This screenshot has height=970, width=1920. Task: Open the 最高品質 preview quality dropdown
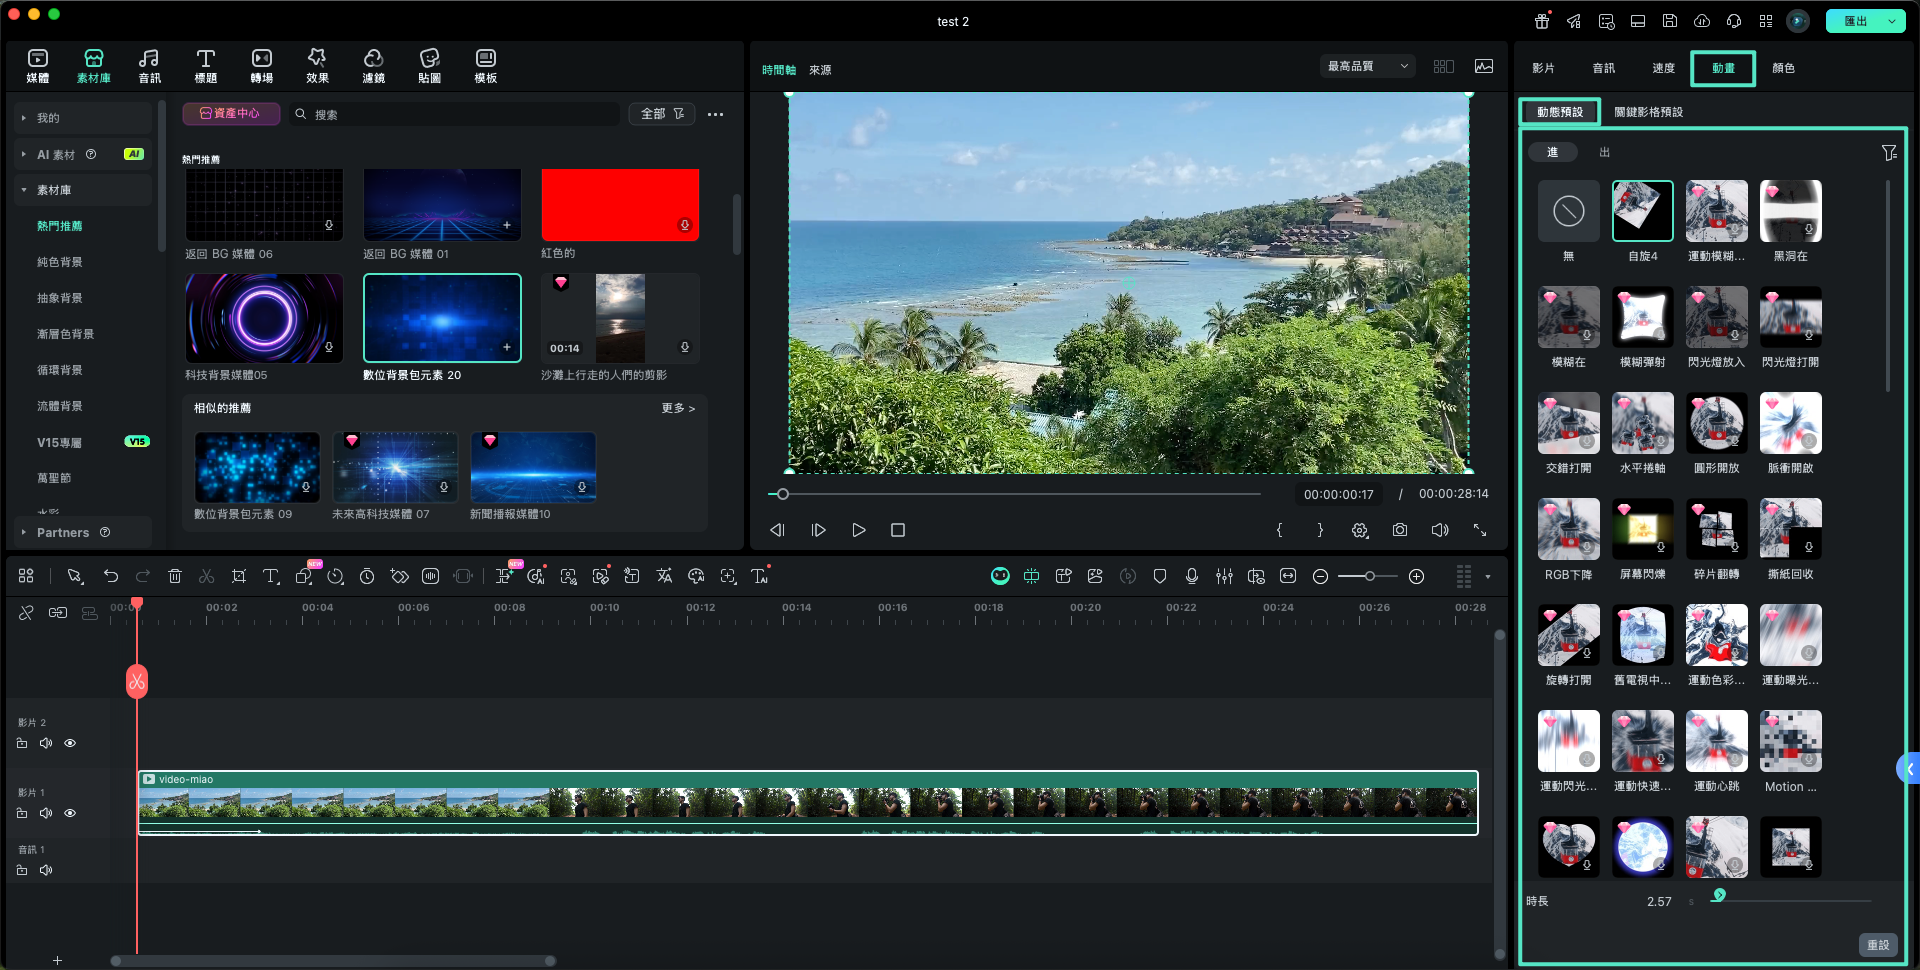(x=1367, y=66)
